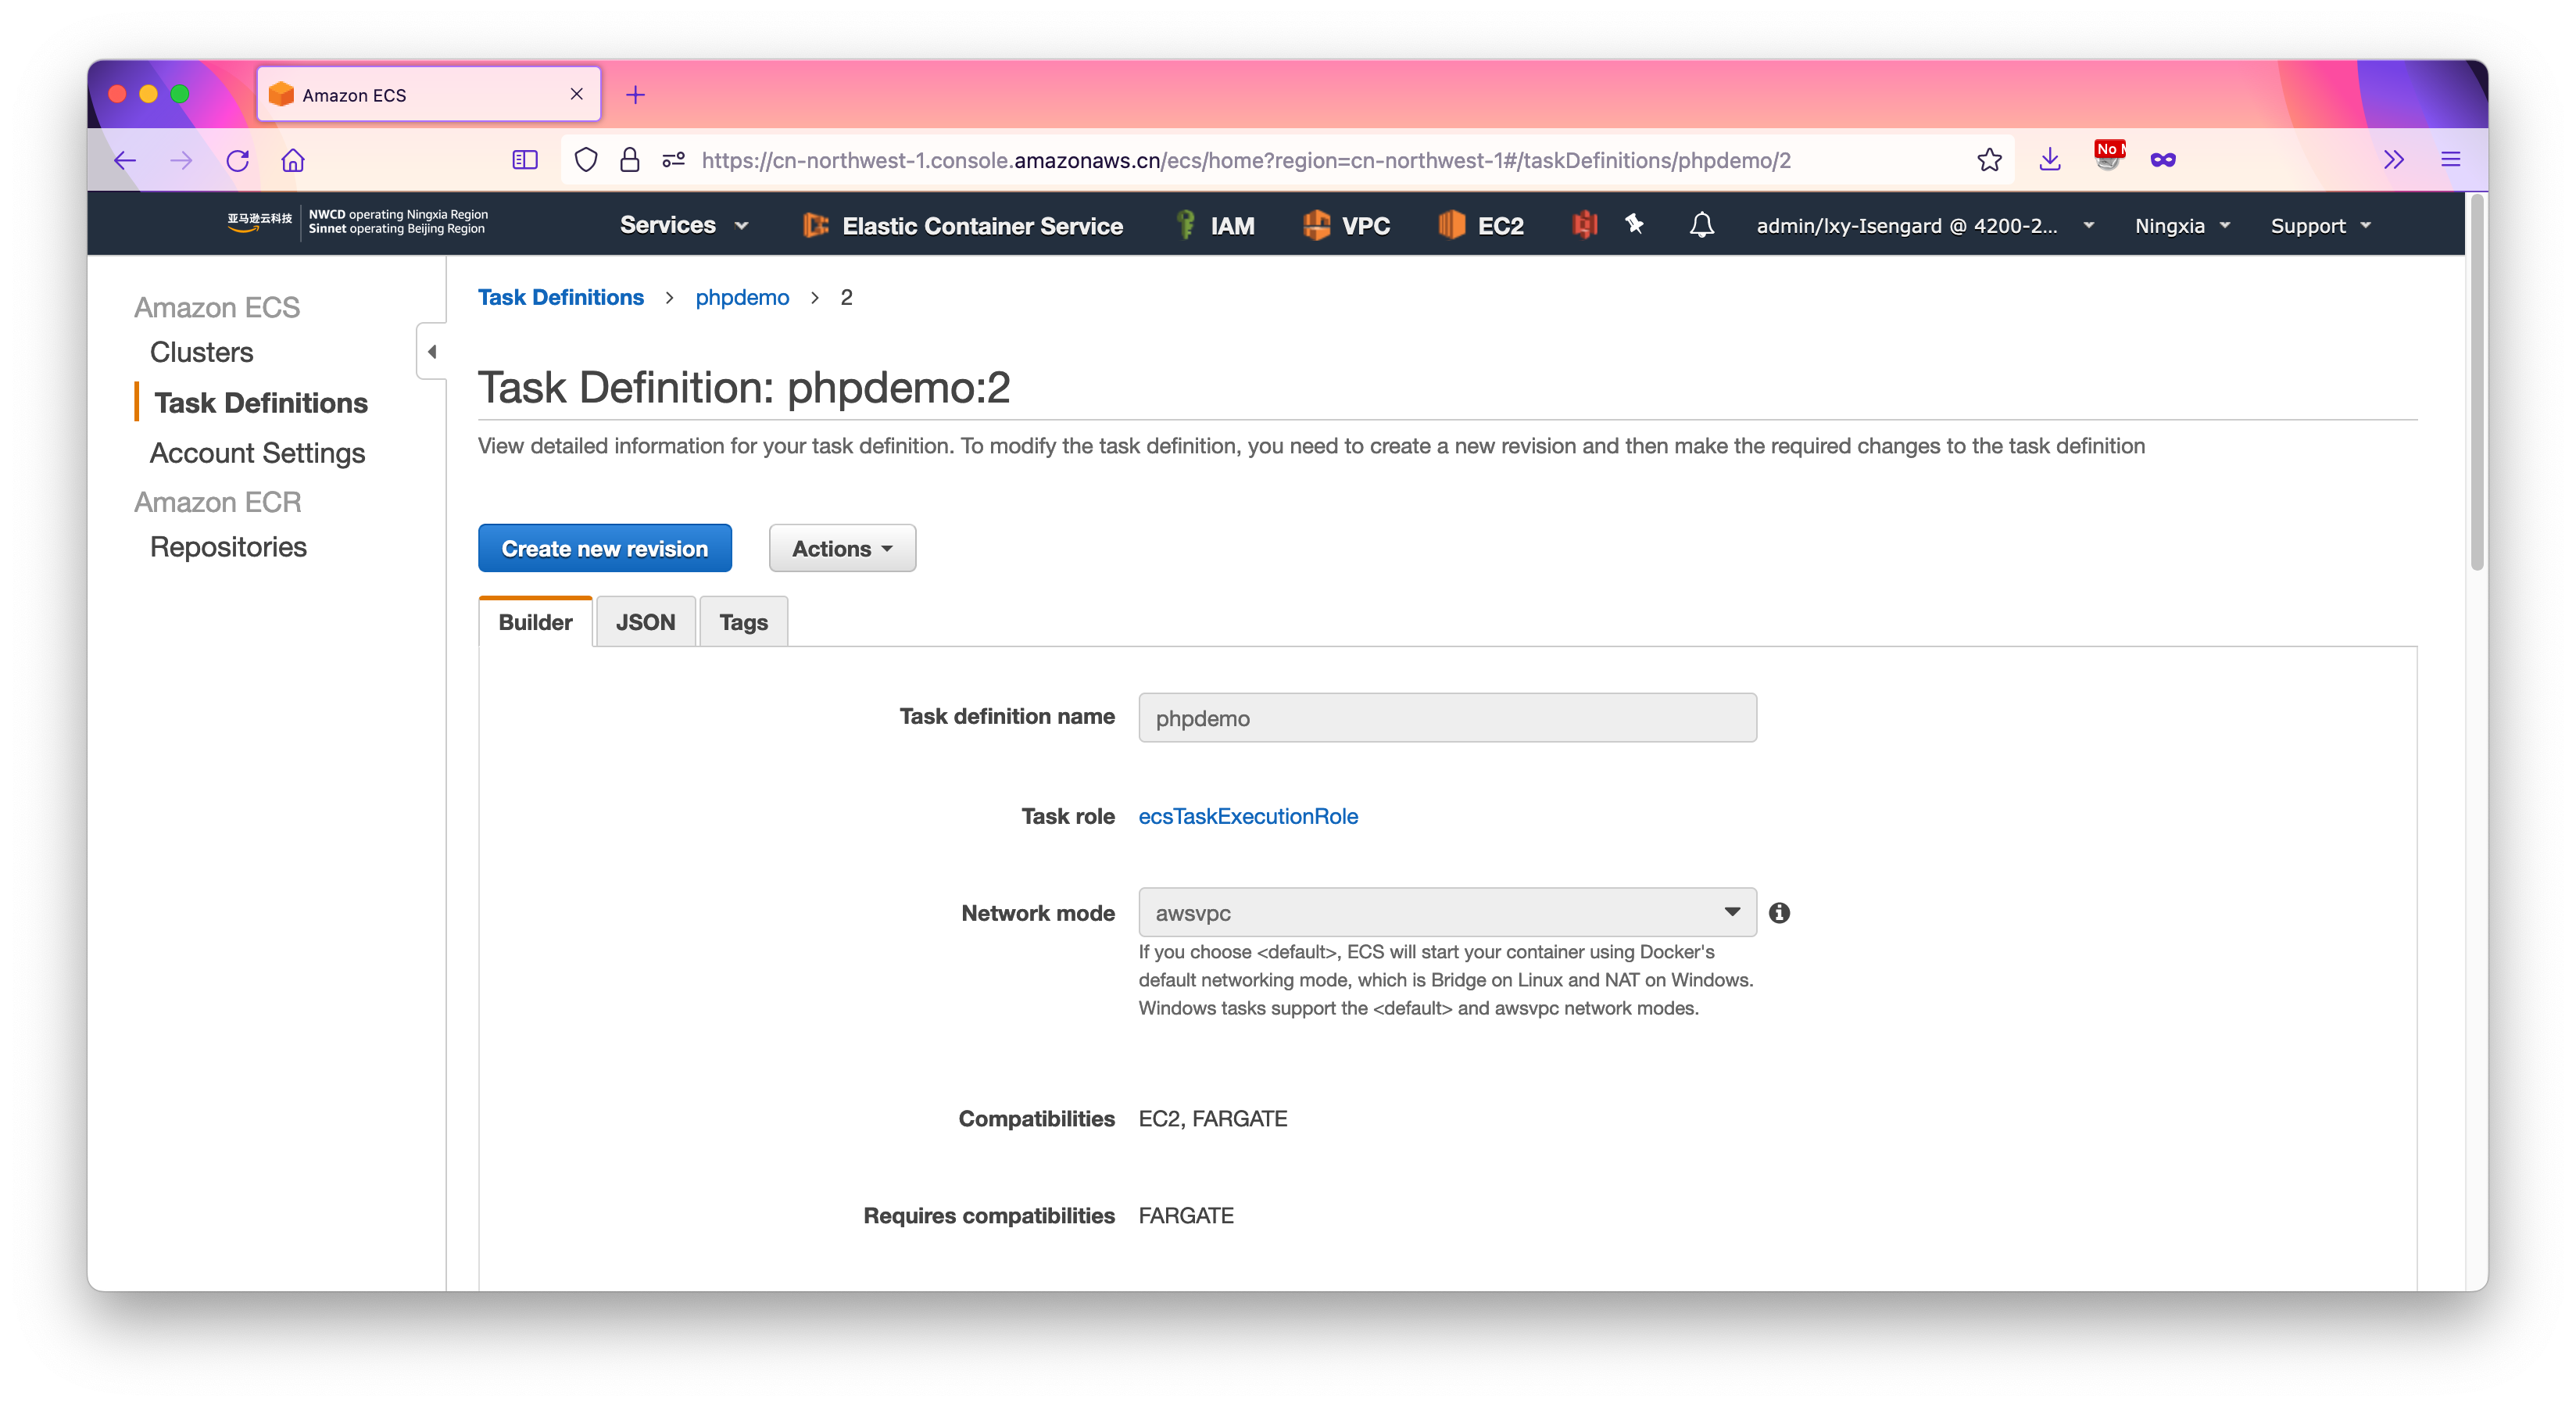Click the phpdemo breadcrumb link

coord(742,297)
